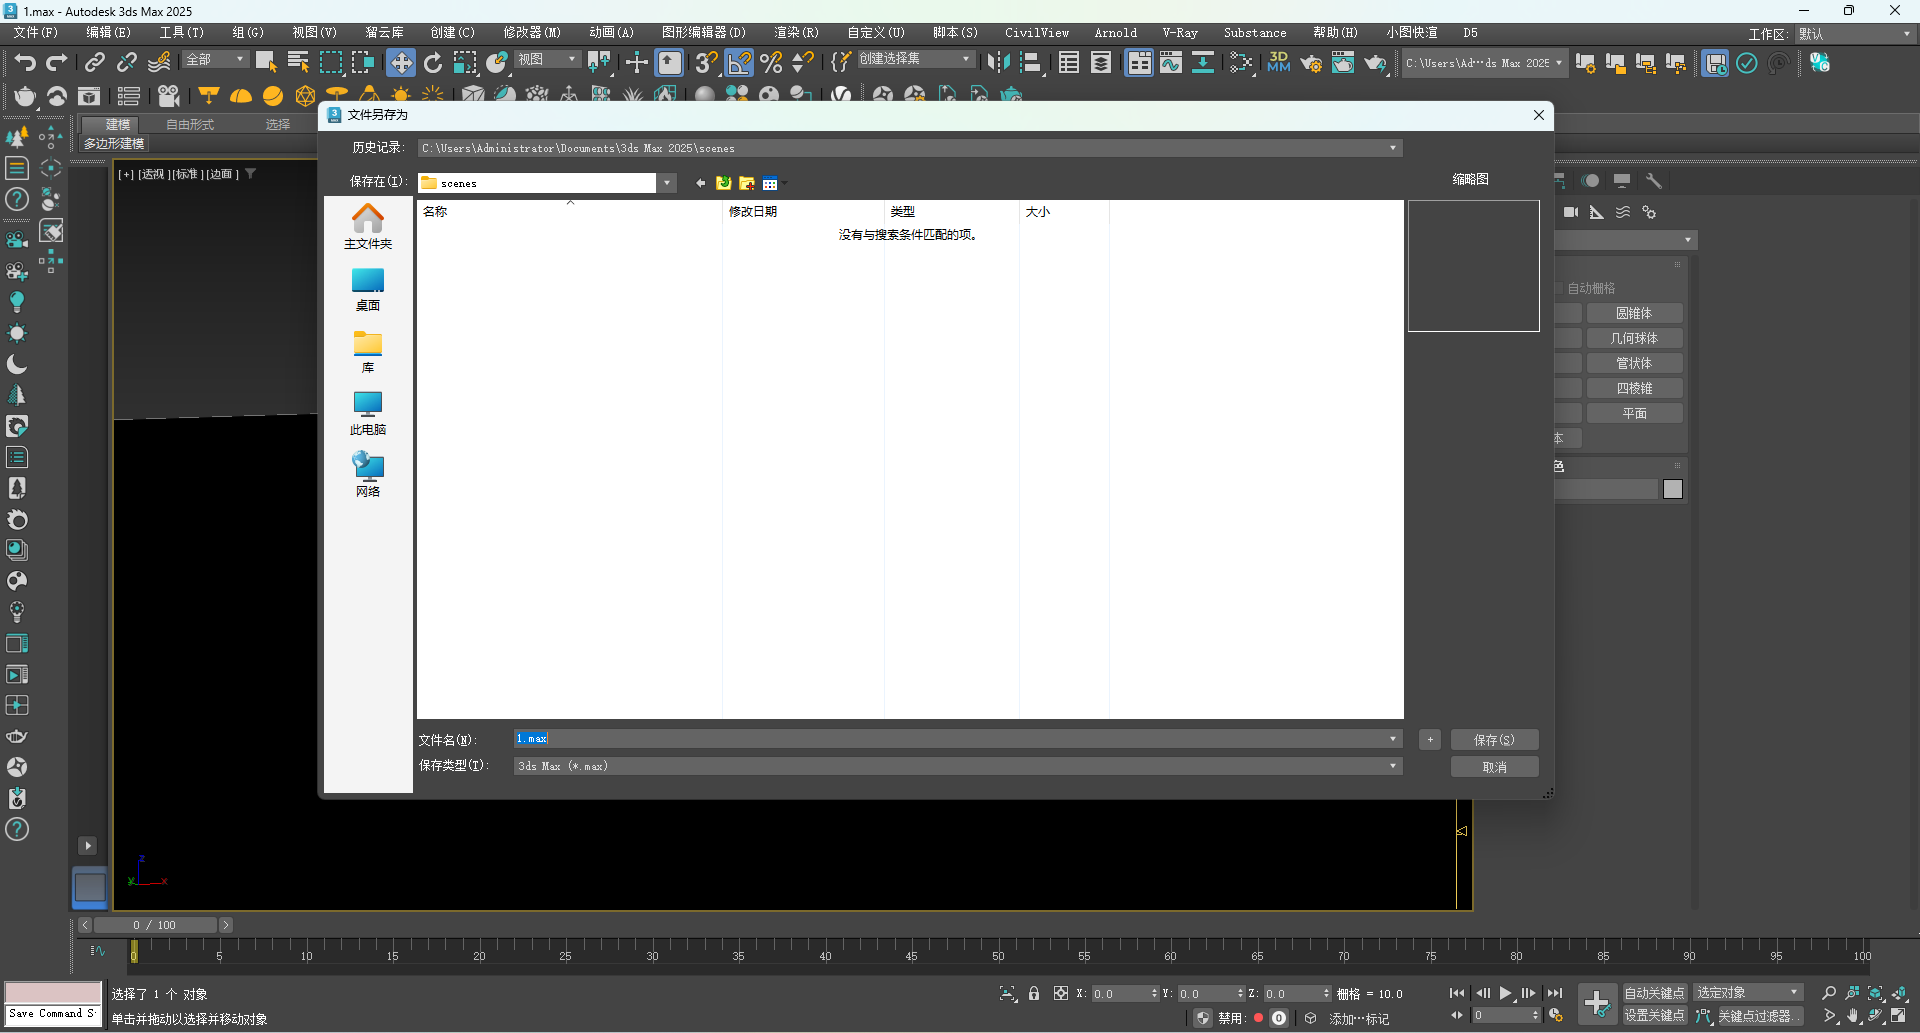This screenshot has height=1033, width=1920.
Task: Toggle the auto-backup save icon
Action: point(1715,63)
